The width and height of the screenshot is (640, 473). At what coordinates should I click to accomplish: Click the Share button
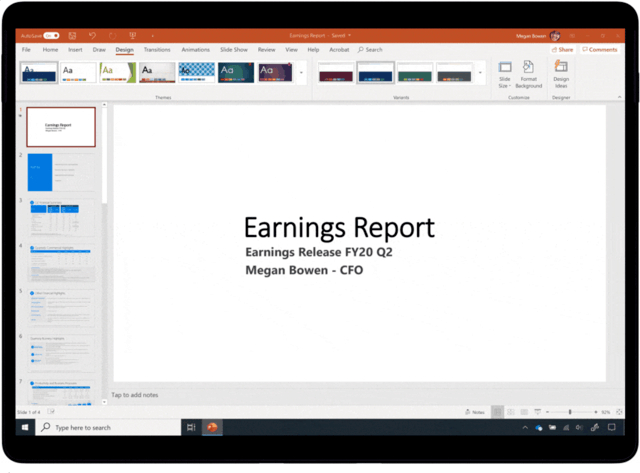[x=562, y=49]
